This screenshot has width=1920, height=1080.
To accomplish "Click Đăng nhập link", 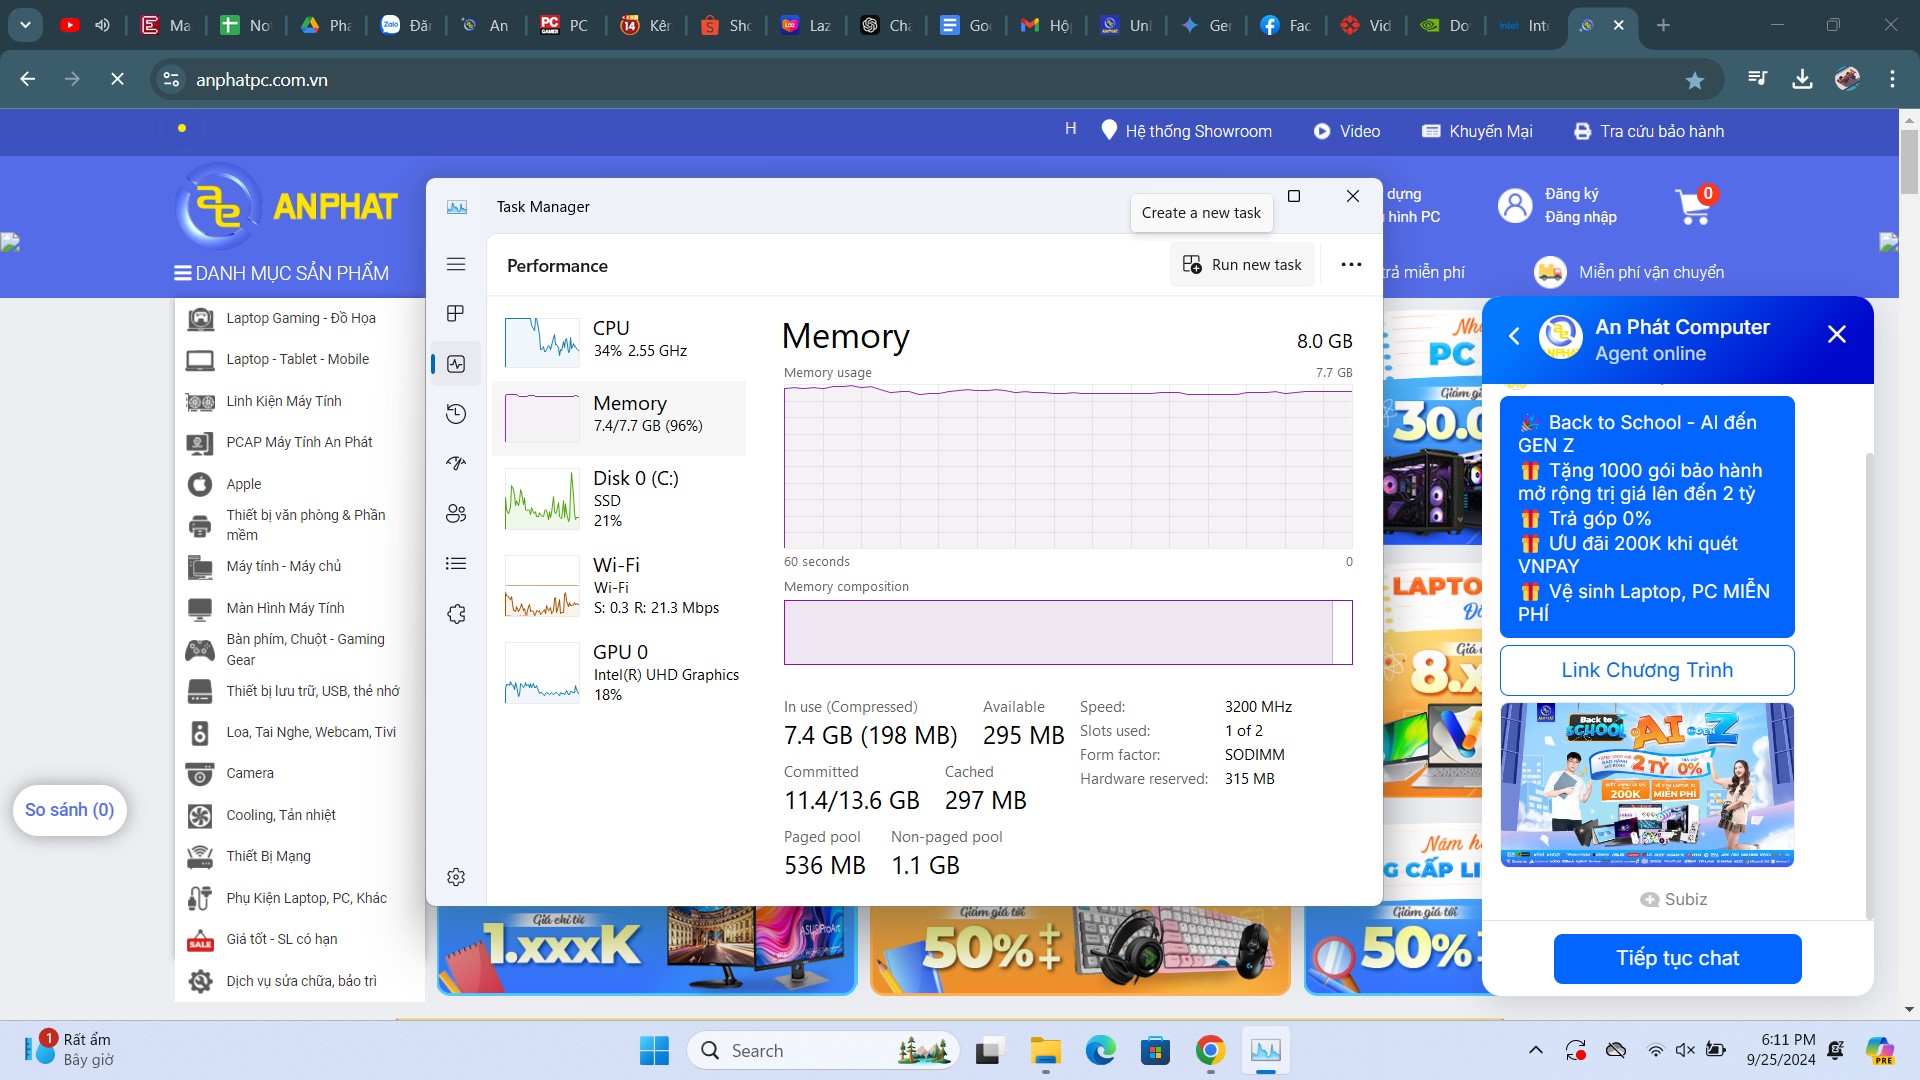I will point(1580,217).
